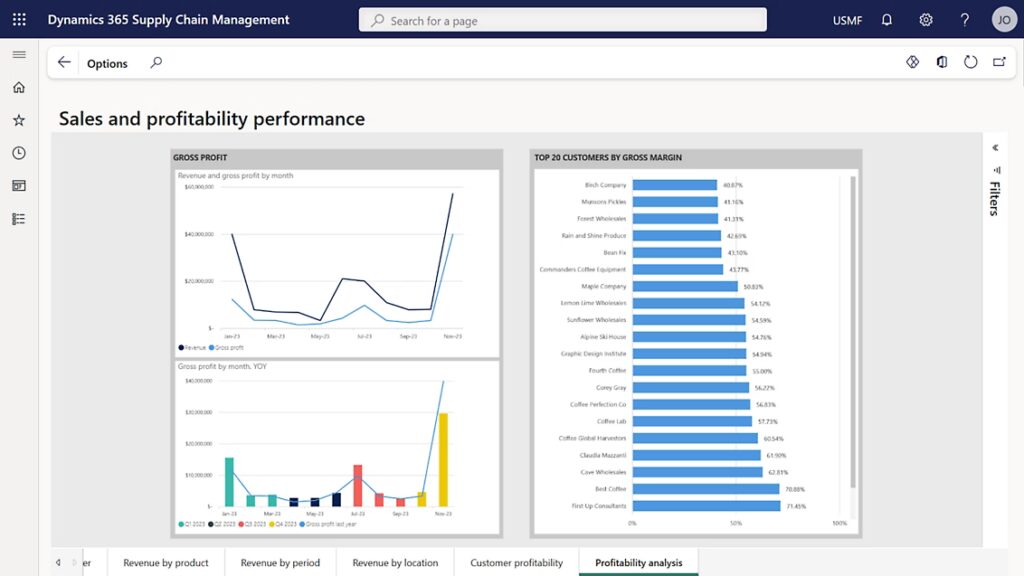The image size is (1024, 576).
Task: Select the Revenue by location tab
Action: click(395, 563)
